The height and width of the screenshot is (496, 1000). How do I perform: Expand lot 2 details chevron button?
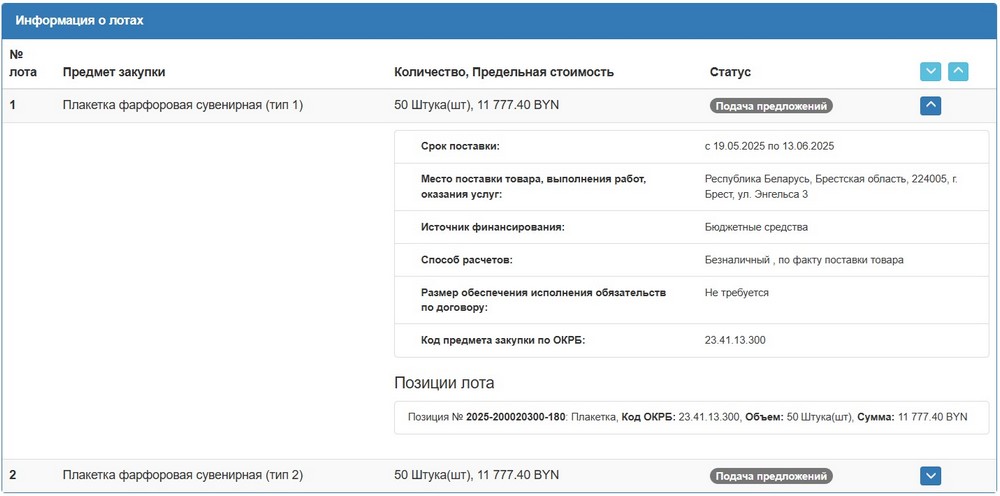click(930, 475)
